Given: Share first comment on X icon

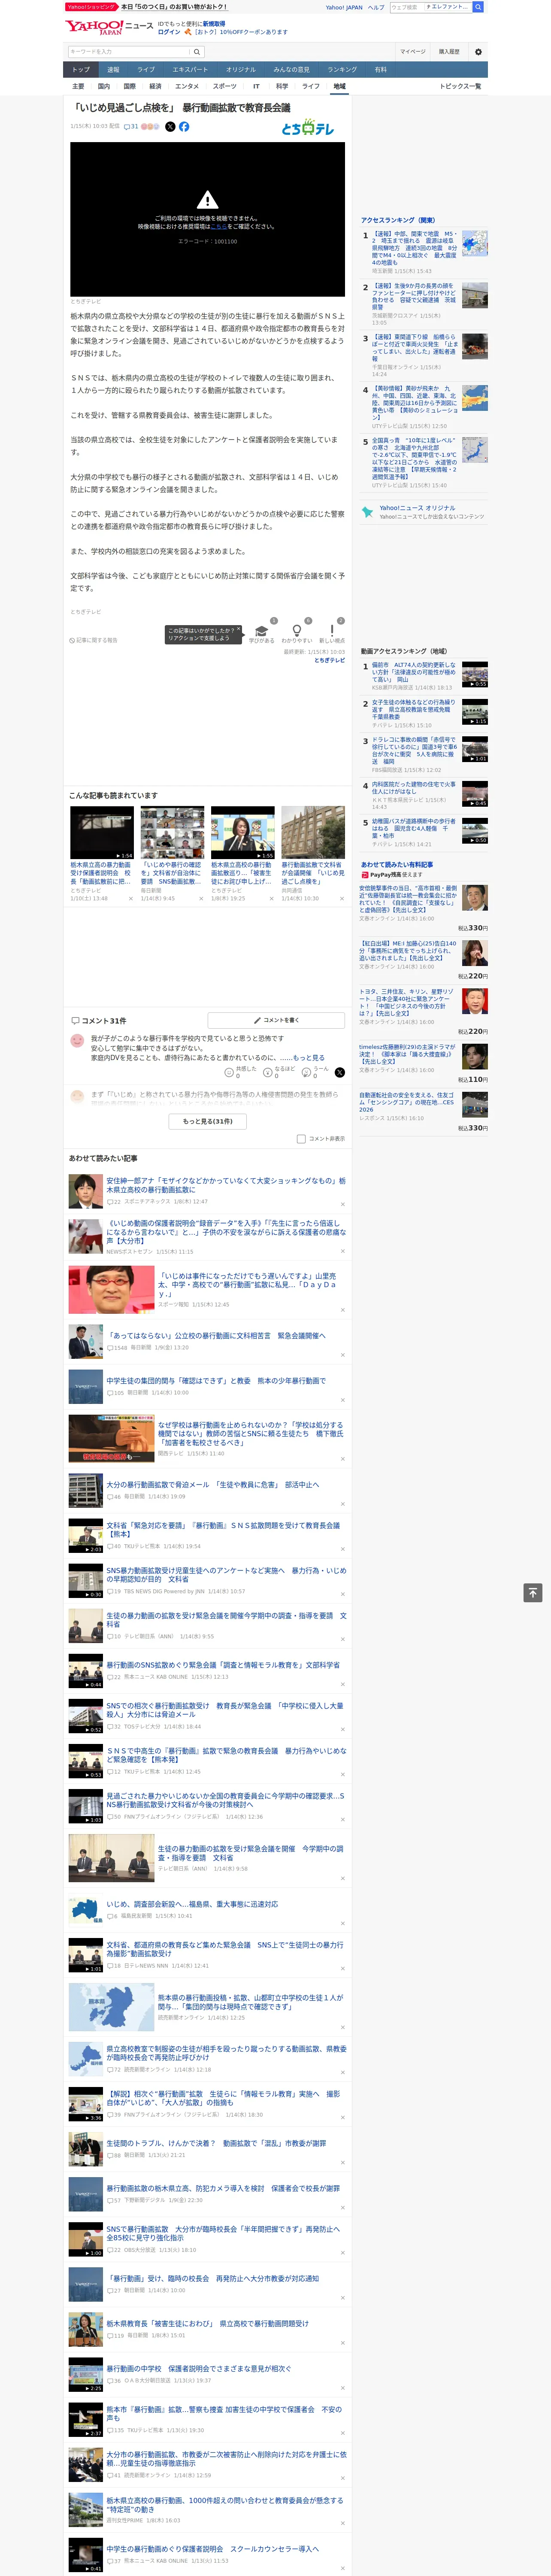Looking at the screenshot, I should coord(340,1072).
